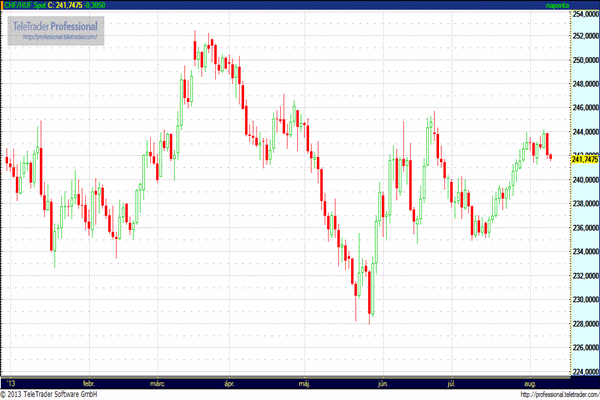Click the 224,0000 price axis label
Image resolution: width=600 pixels, height=400 pixels.
pyautogui.click(x=583, y=372)
